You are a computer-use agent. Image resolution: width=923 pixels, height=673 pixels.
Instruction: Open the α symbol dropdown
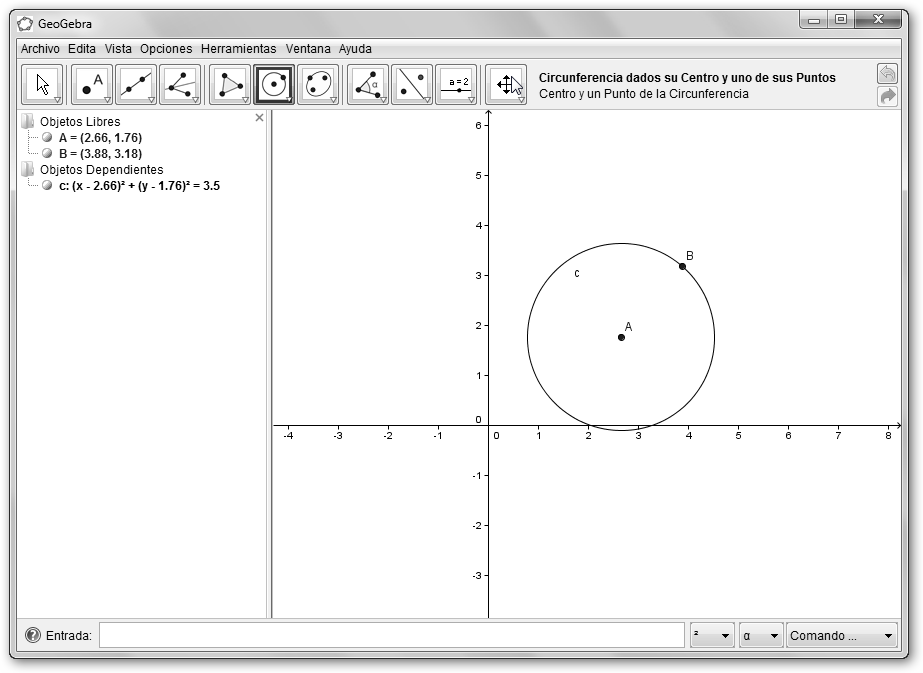tap(760, 636)
